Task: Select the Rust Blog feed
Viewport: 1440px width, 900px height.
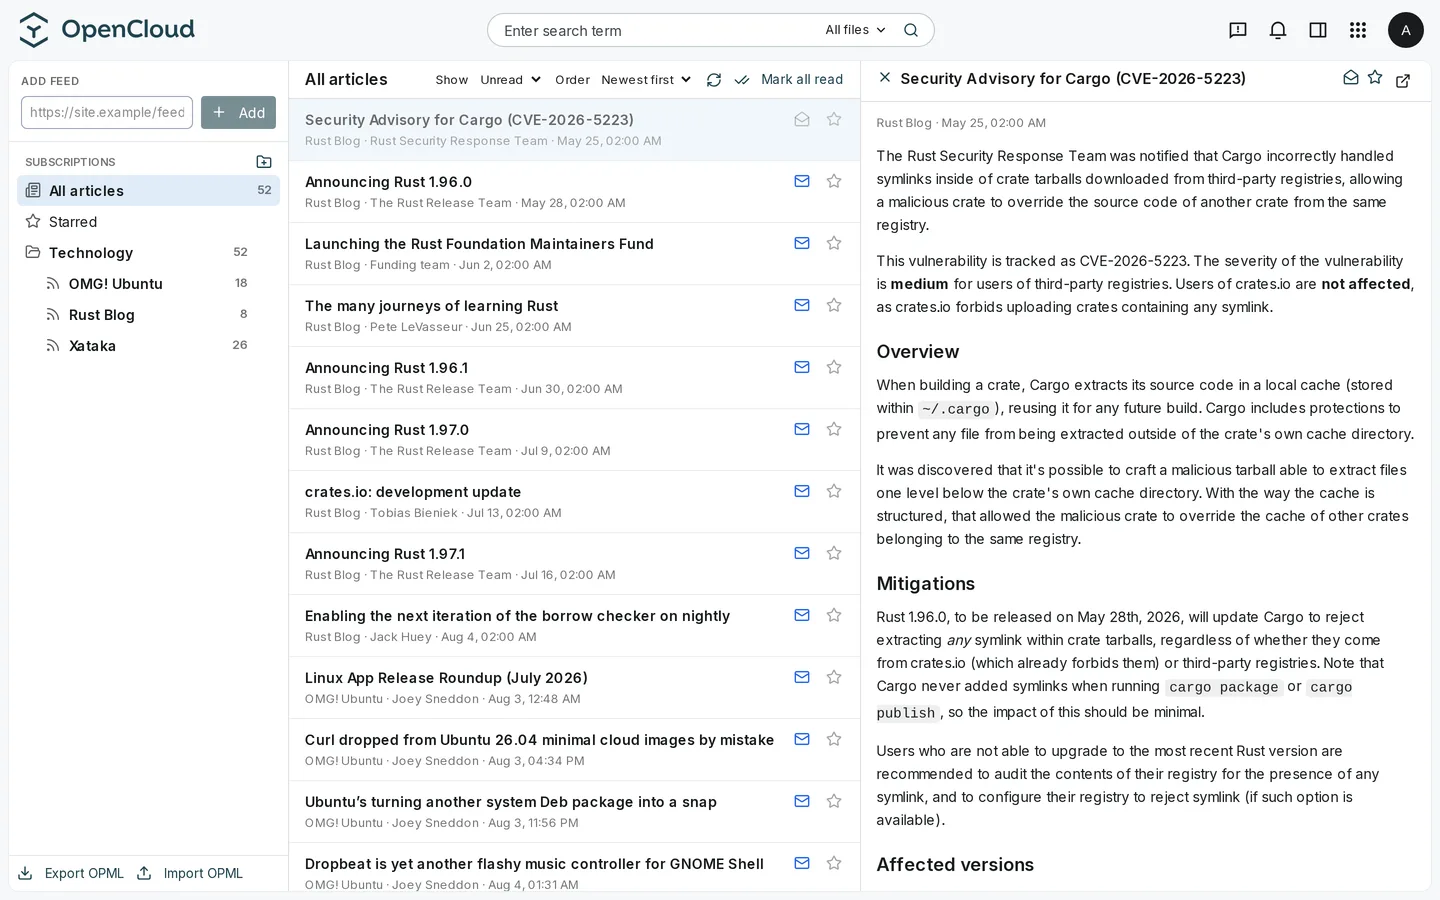Action: [148, 315]
